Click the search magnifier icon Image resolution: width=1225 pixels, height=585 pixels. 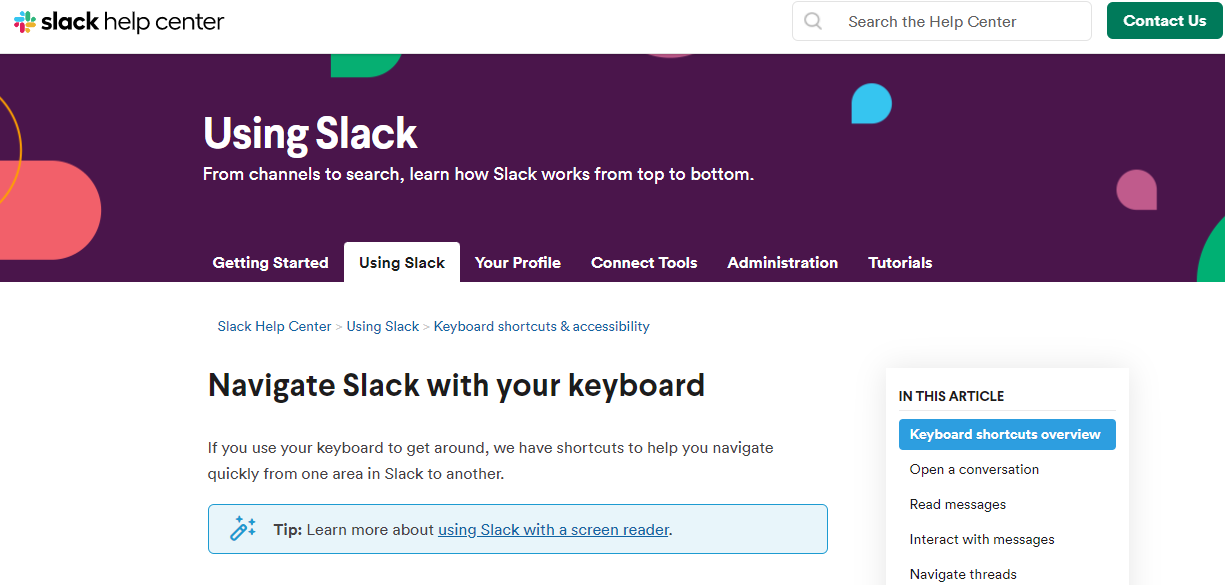pyautogui.click(x=813, y=21)
